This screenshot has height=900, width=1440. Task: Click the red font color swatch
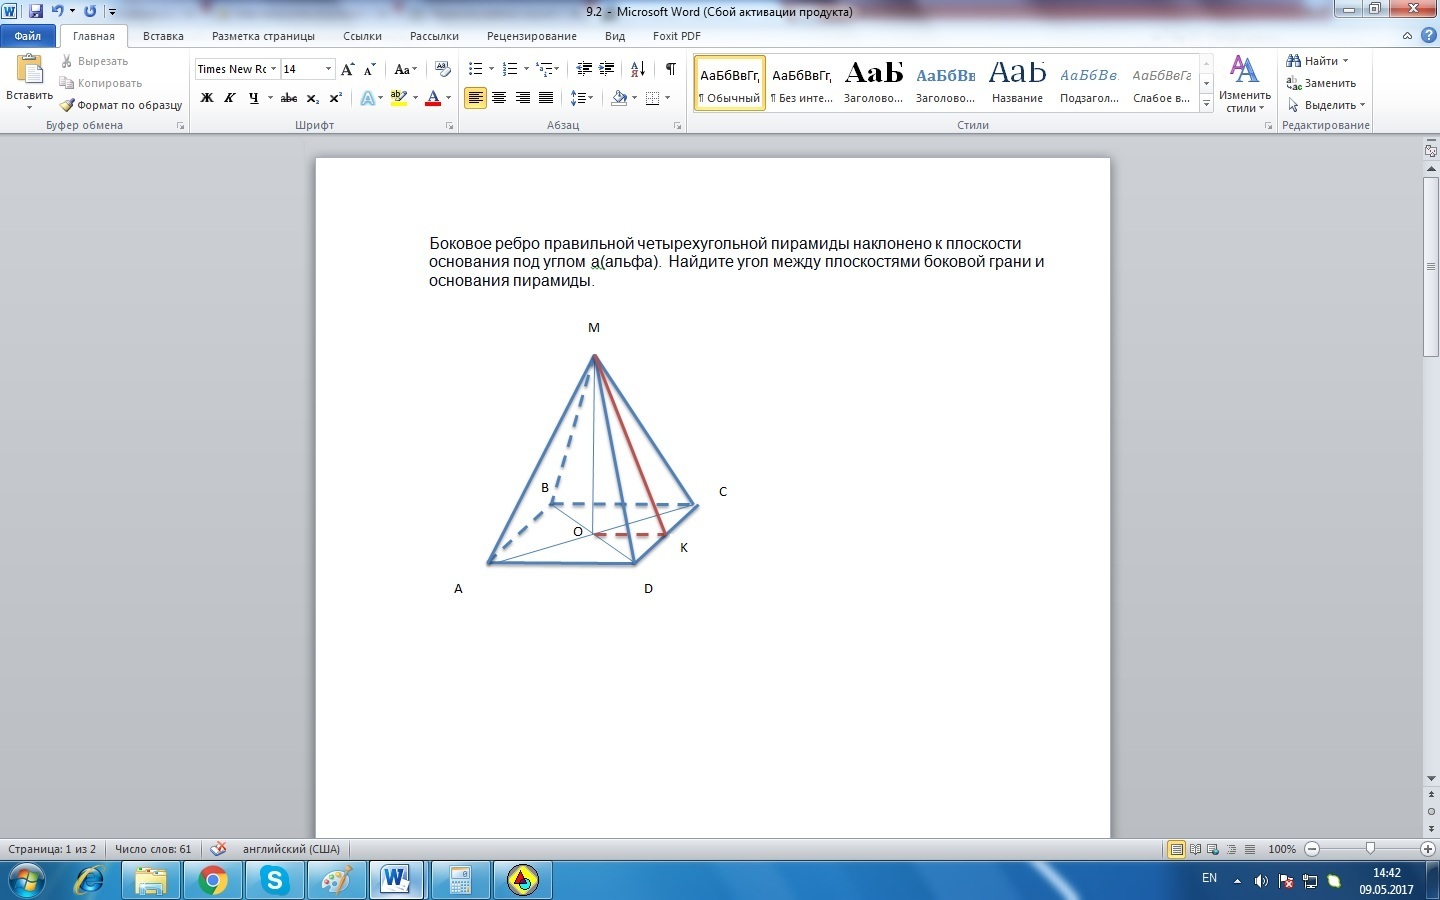click(x=433, y=98)
